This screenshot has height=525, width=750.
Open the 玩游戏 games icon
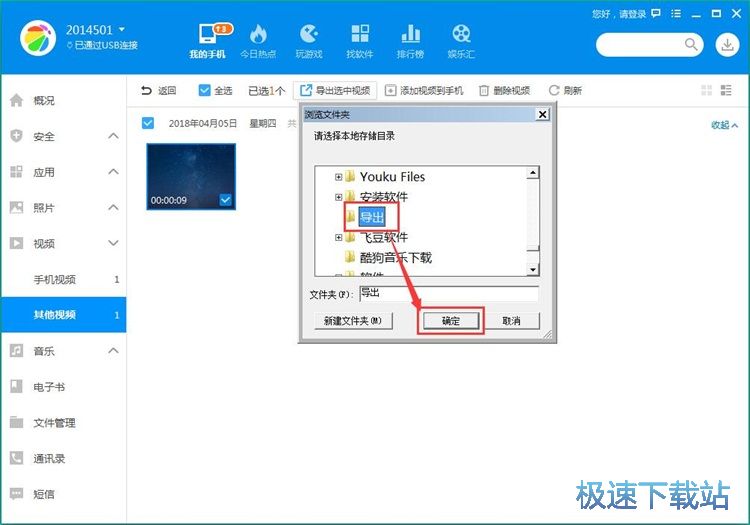(309, 34)
